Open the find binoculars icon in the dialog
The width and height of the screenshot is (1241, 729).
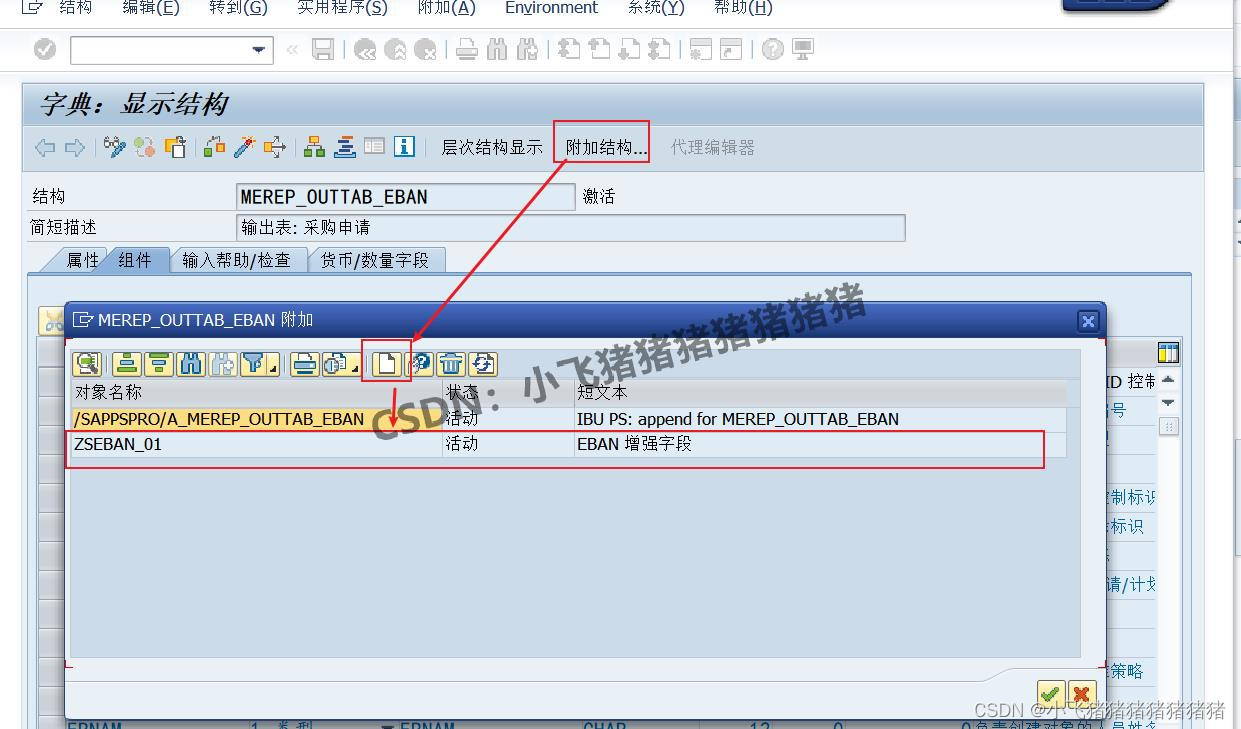[190, 364]
